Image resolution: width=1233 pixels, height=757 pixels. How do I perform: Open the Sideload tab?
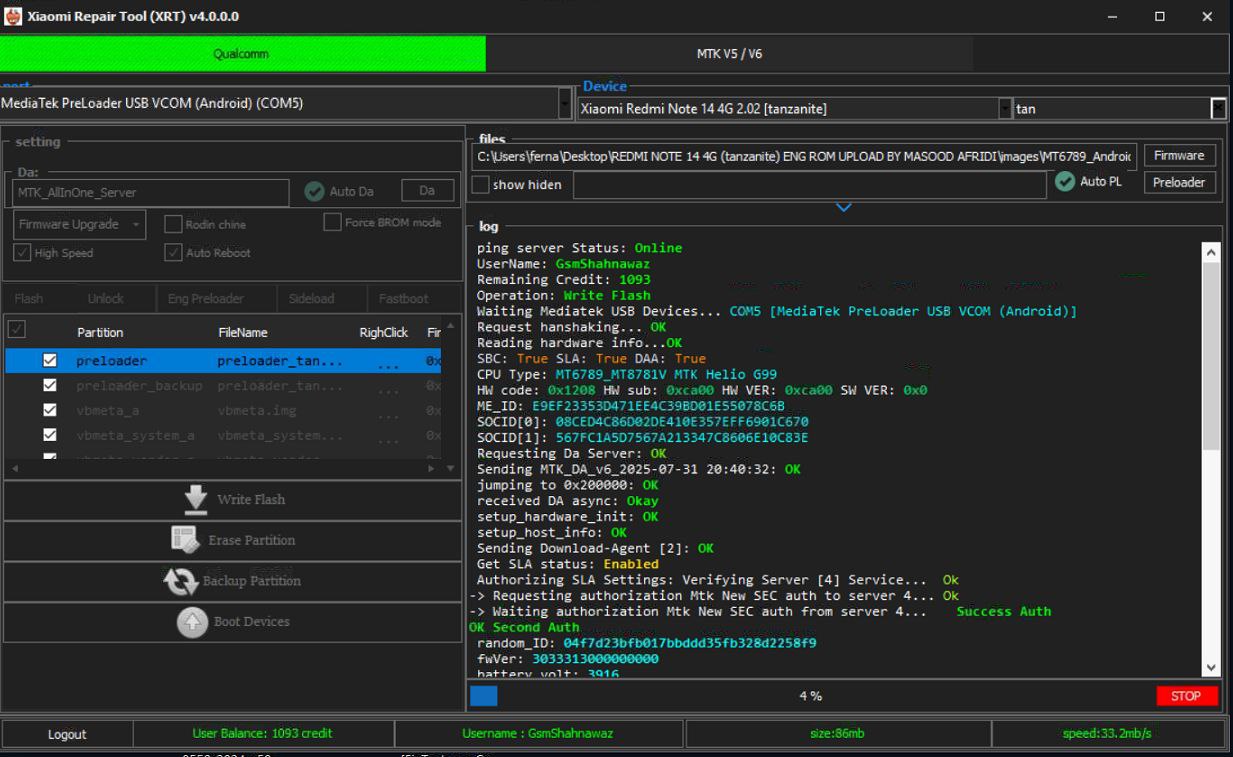click(311, 298)
